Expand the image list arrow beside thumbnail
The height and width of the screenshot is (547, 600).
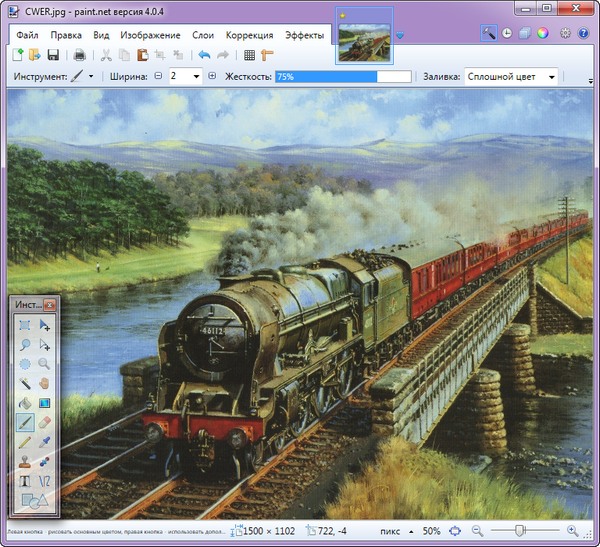coord(399,35)
